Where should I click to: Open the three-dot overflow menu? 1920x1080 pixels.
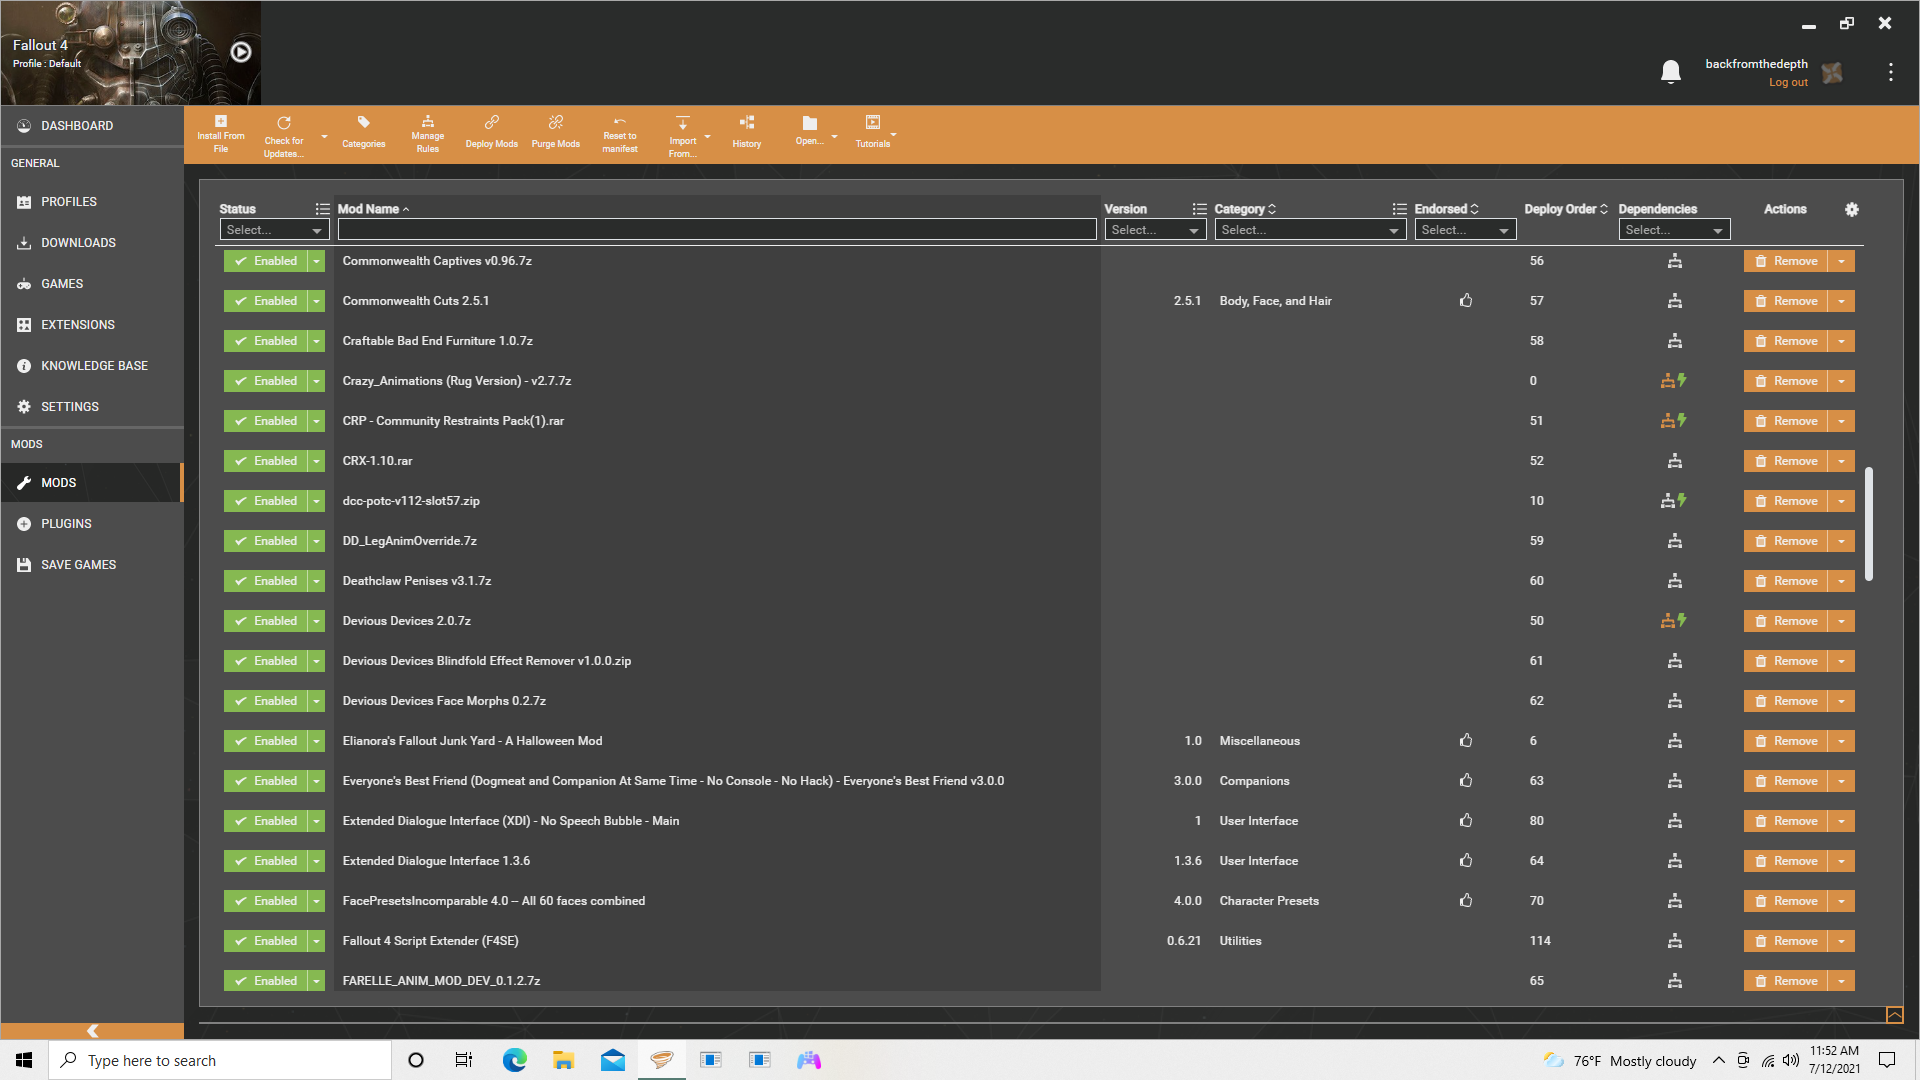(x=1891, y=72)
